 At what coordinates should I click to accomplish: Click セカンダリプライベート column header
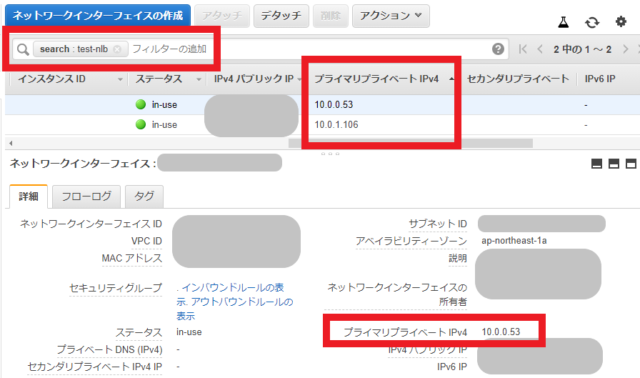coord(518,79)
